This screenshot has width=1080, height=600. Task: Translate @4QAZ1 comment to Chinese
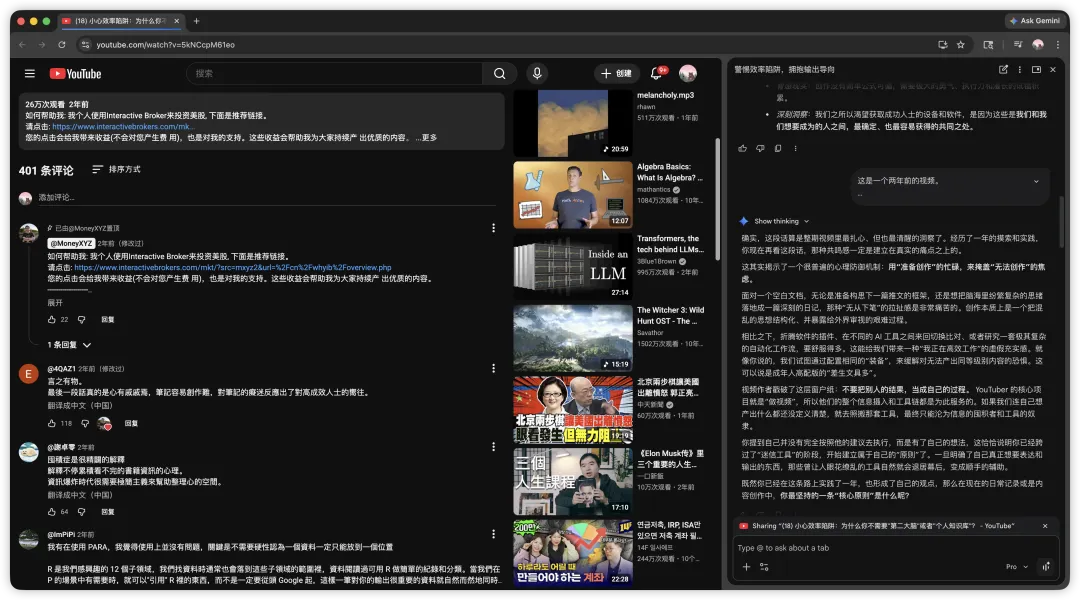pyautogui.click(x=80, y=405)
